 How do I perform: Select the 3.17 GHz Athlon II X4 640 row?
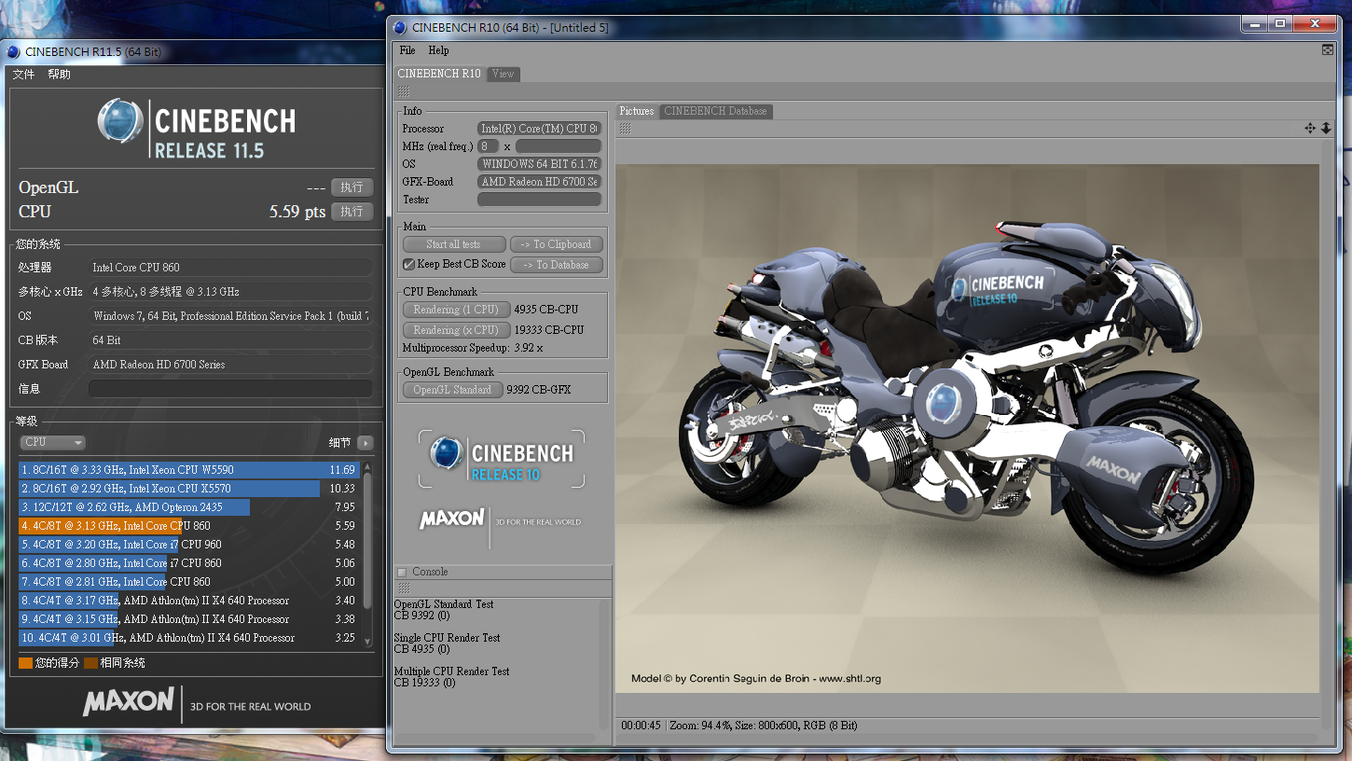[189, 601]
